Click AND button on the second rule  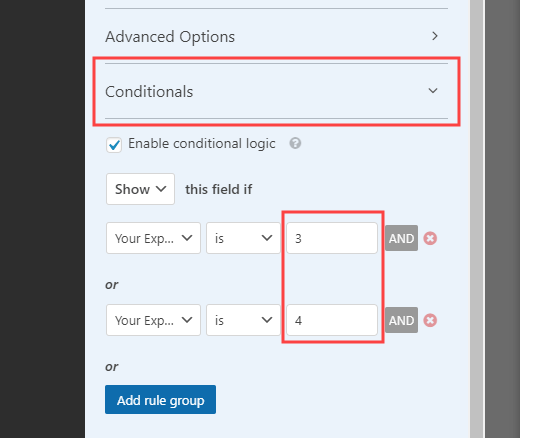(x=401, y=320)
